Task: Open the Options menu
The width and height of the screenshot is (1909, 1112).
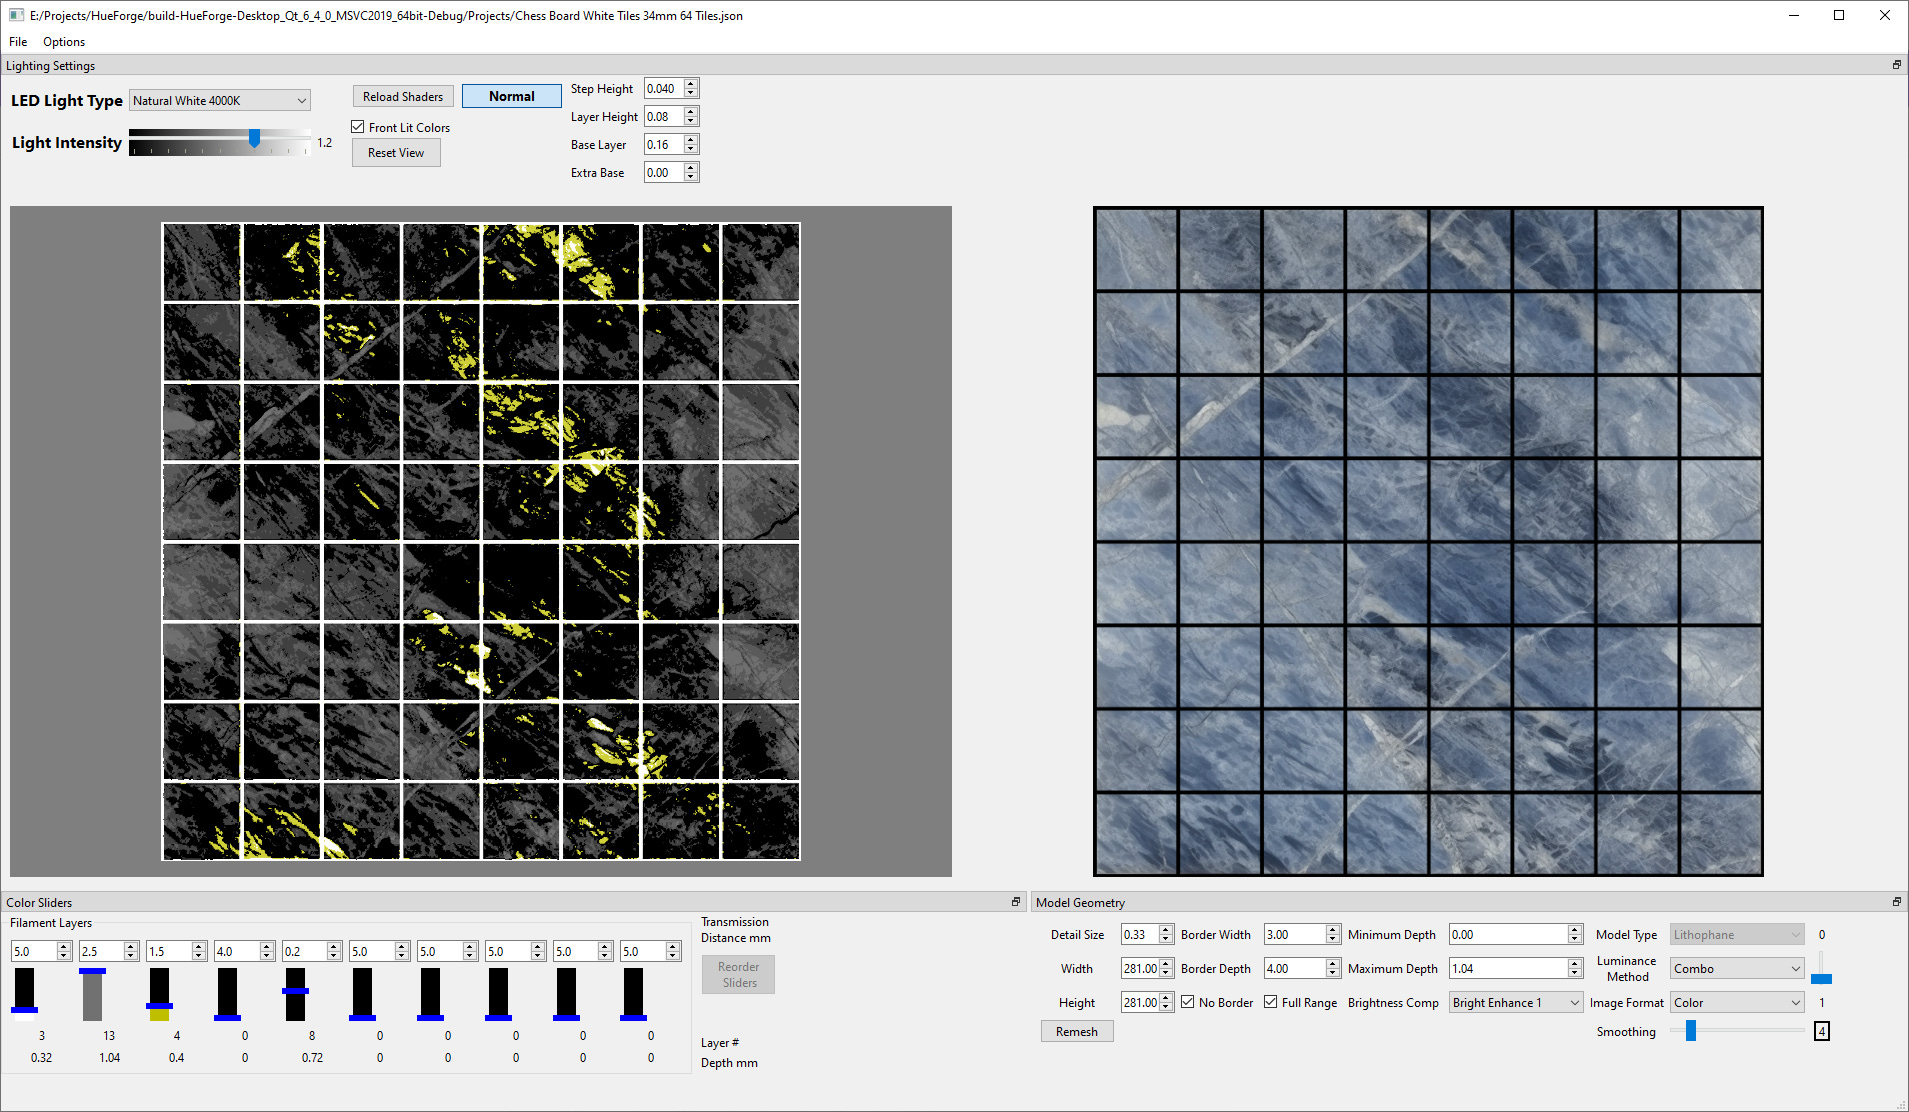Action: click(x=64, y=42)
